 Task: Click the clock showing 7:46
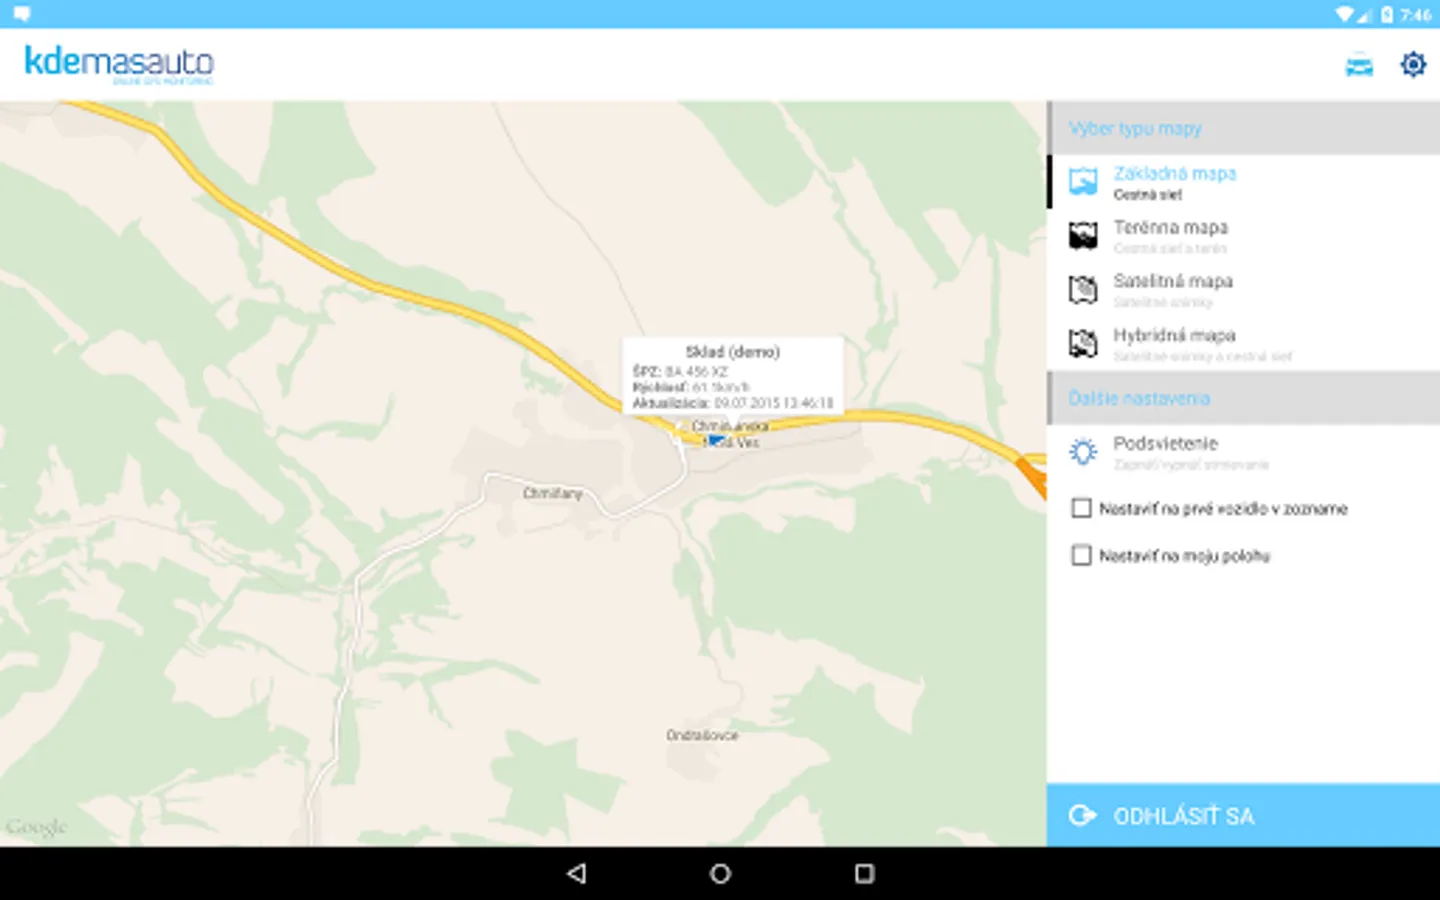click(x=1416, y=14)
